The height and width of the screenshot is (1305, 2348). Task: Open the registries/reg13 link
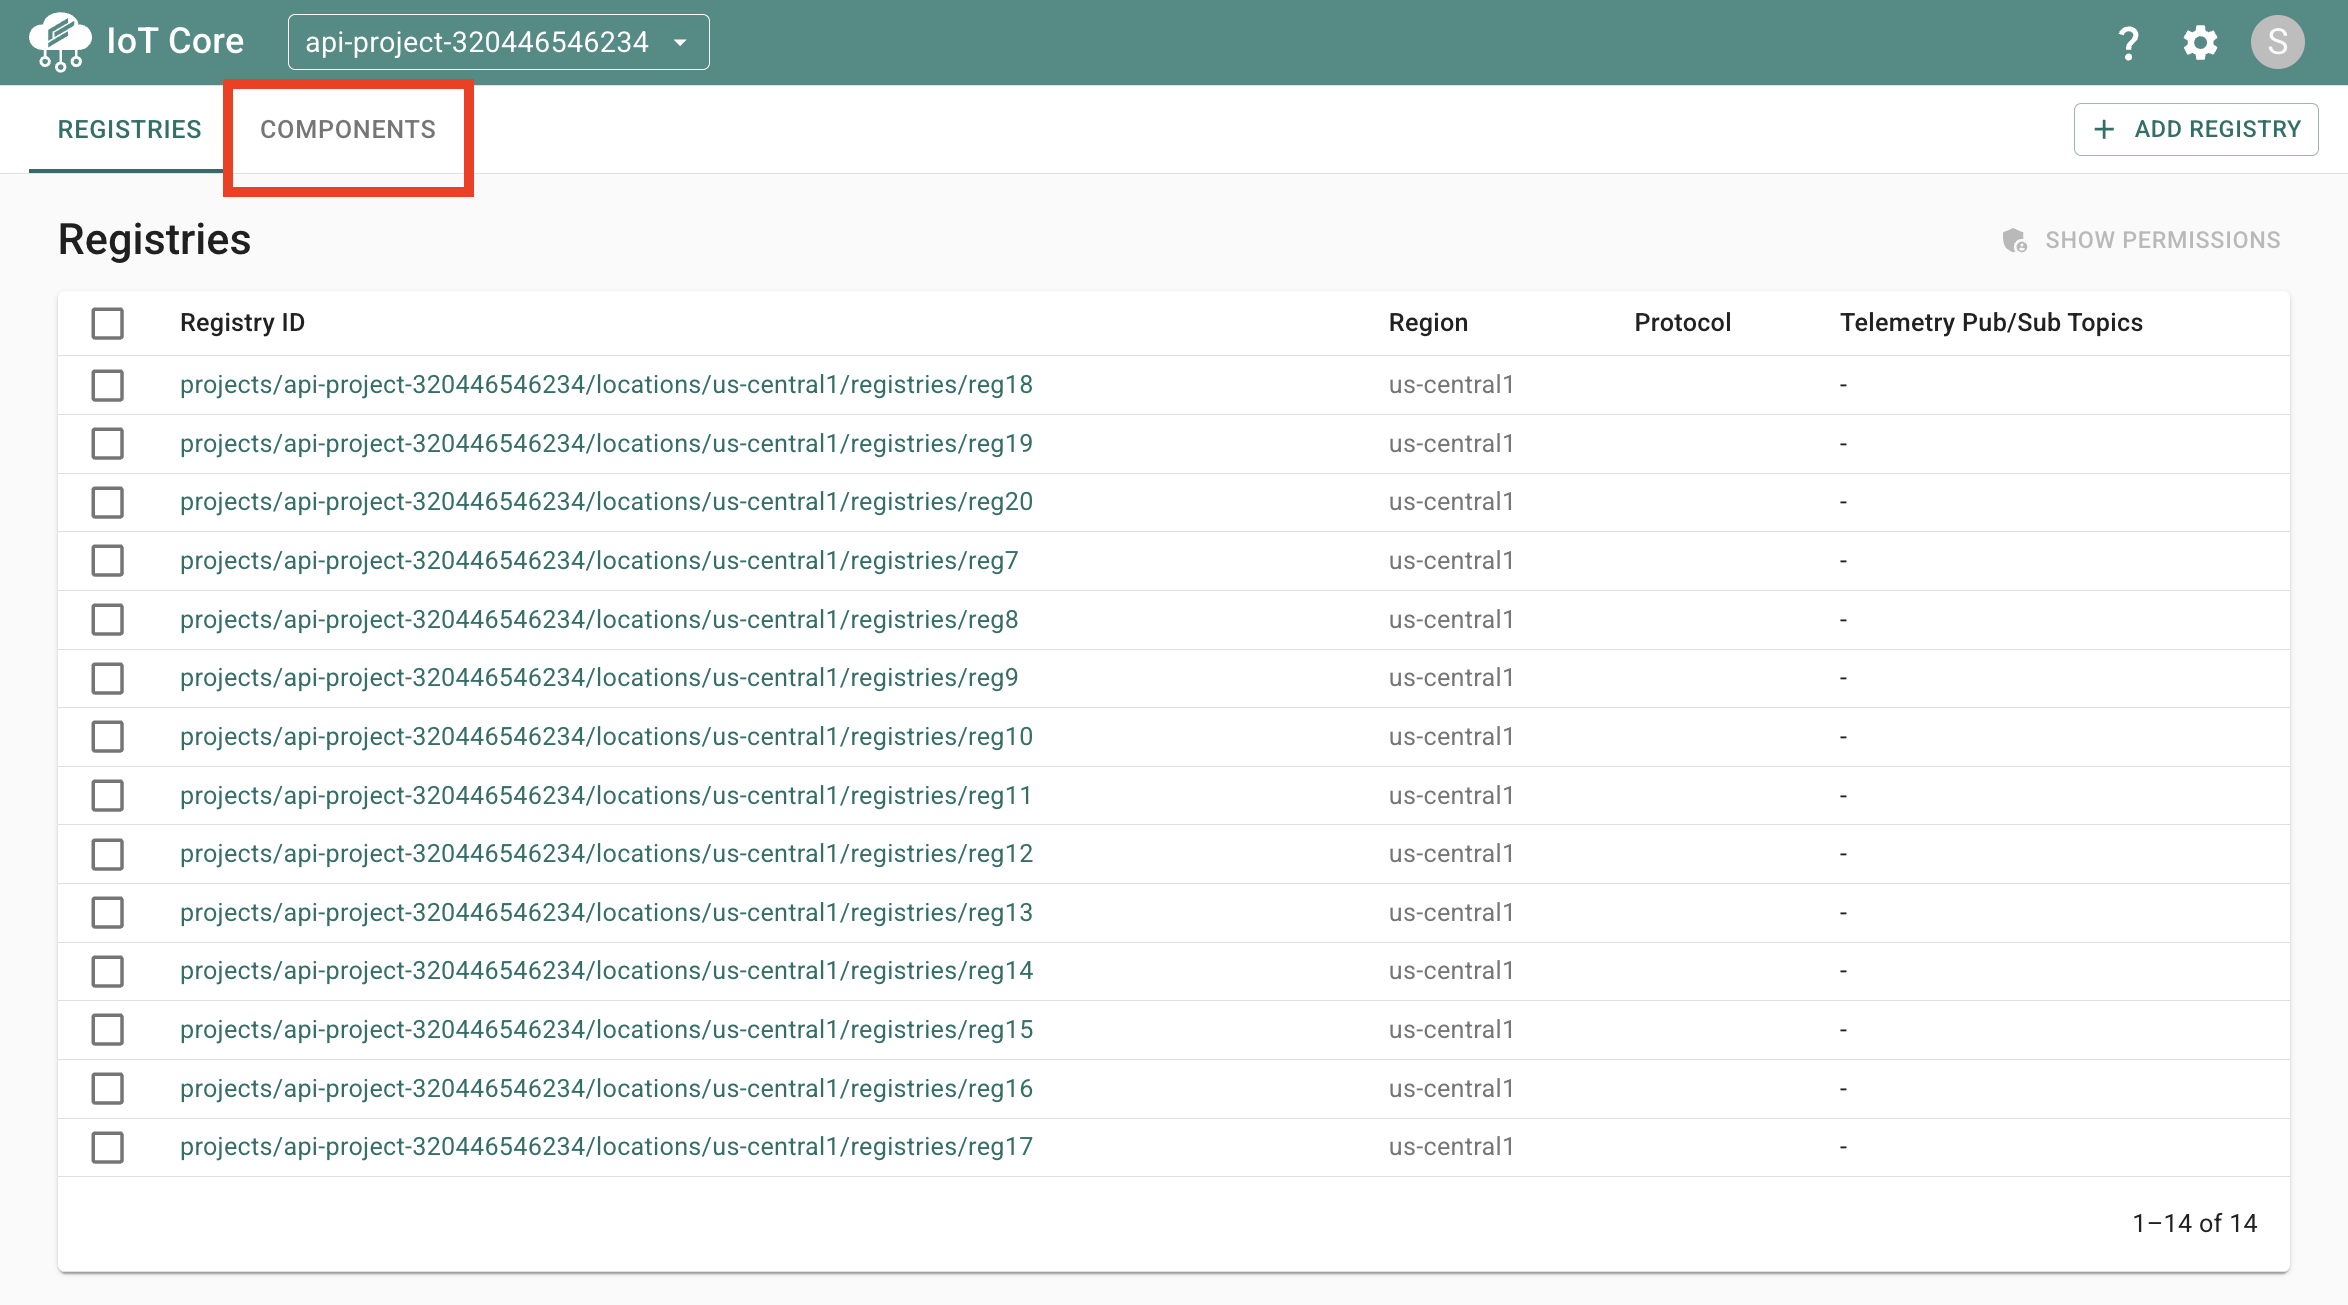point(606,913)
